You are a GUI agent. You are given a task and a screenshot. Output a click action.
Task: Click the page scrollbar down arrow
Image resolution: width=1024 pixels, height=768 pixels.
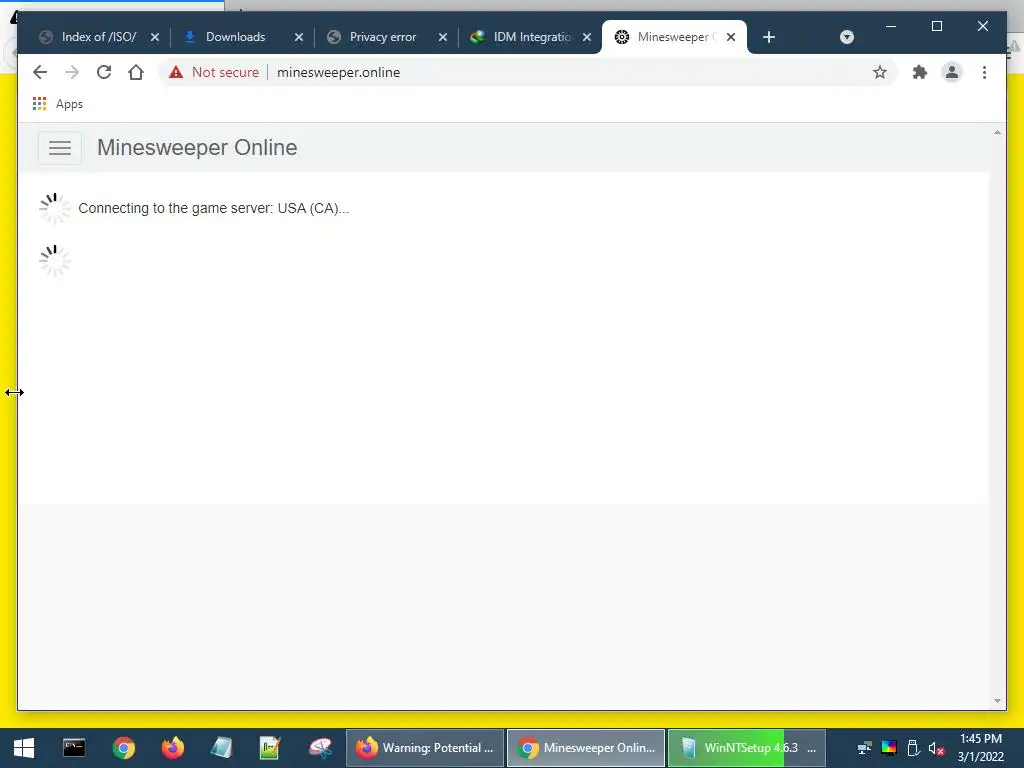coord(997,701)
